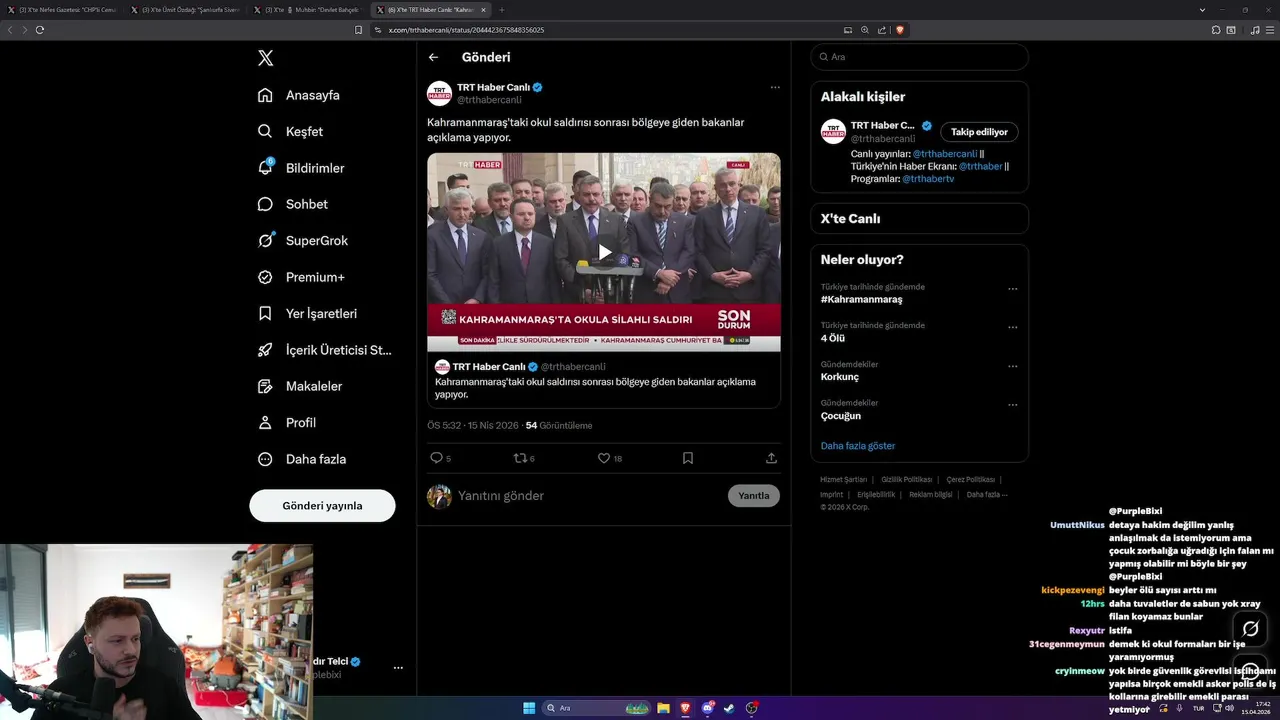The height and width of the screenshot is (720, 1280).
Task: Click the Gönderi yayınla button
Action: 322,505
